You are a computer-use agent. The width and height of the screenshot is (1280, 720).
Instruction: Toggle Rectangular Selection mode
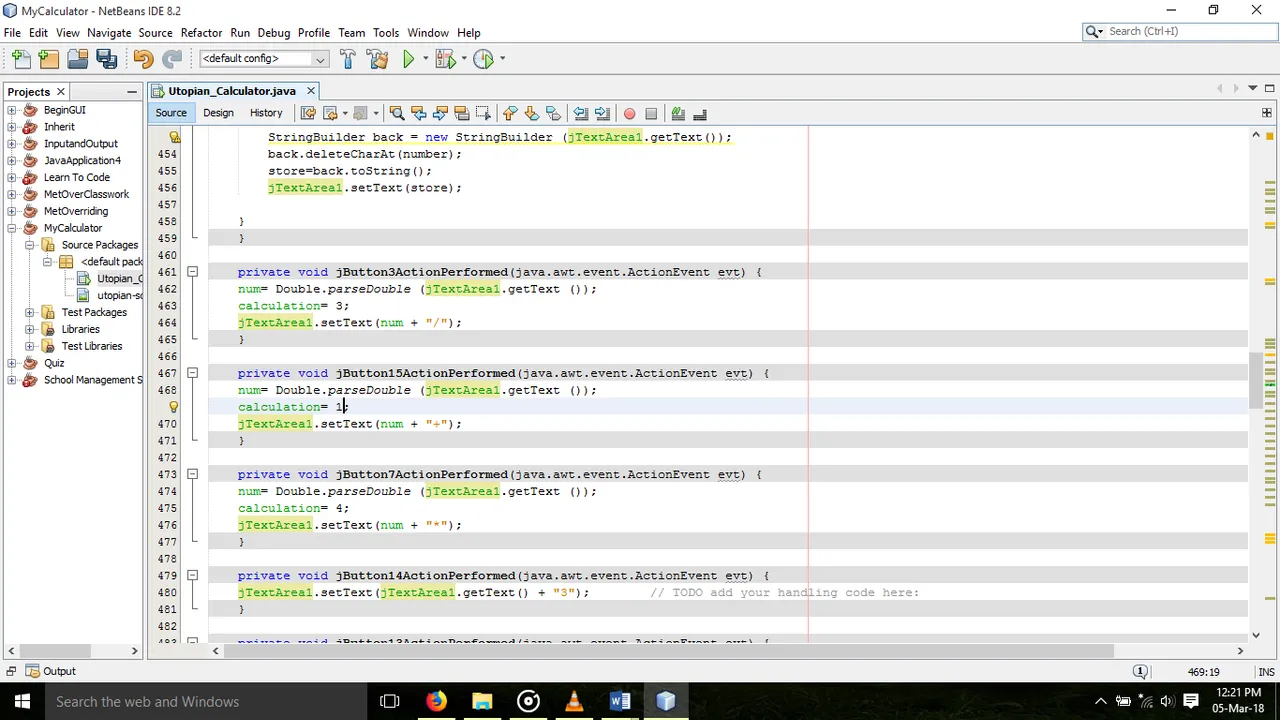click(484, 113)
